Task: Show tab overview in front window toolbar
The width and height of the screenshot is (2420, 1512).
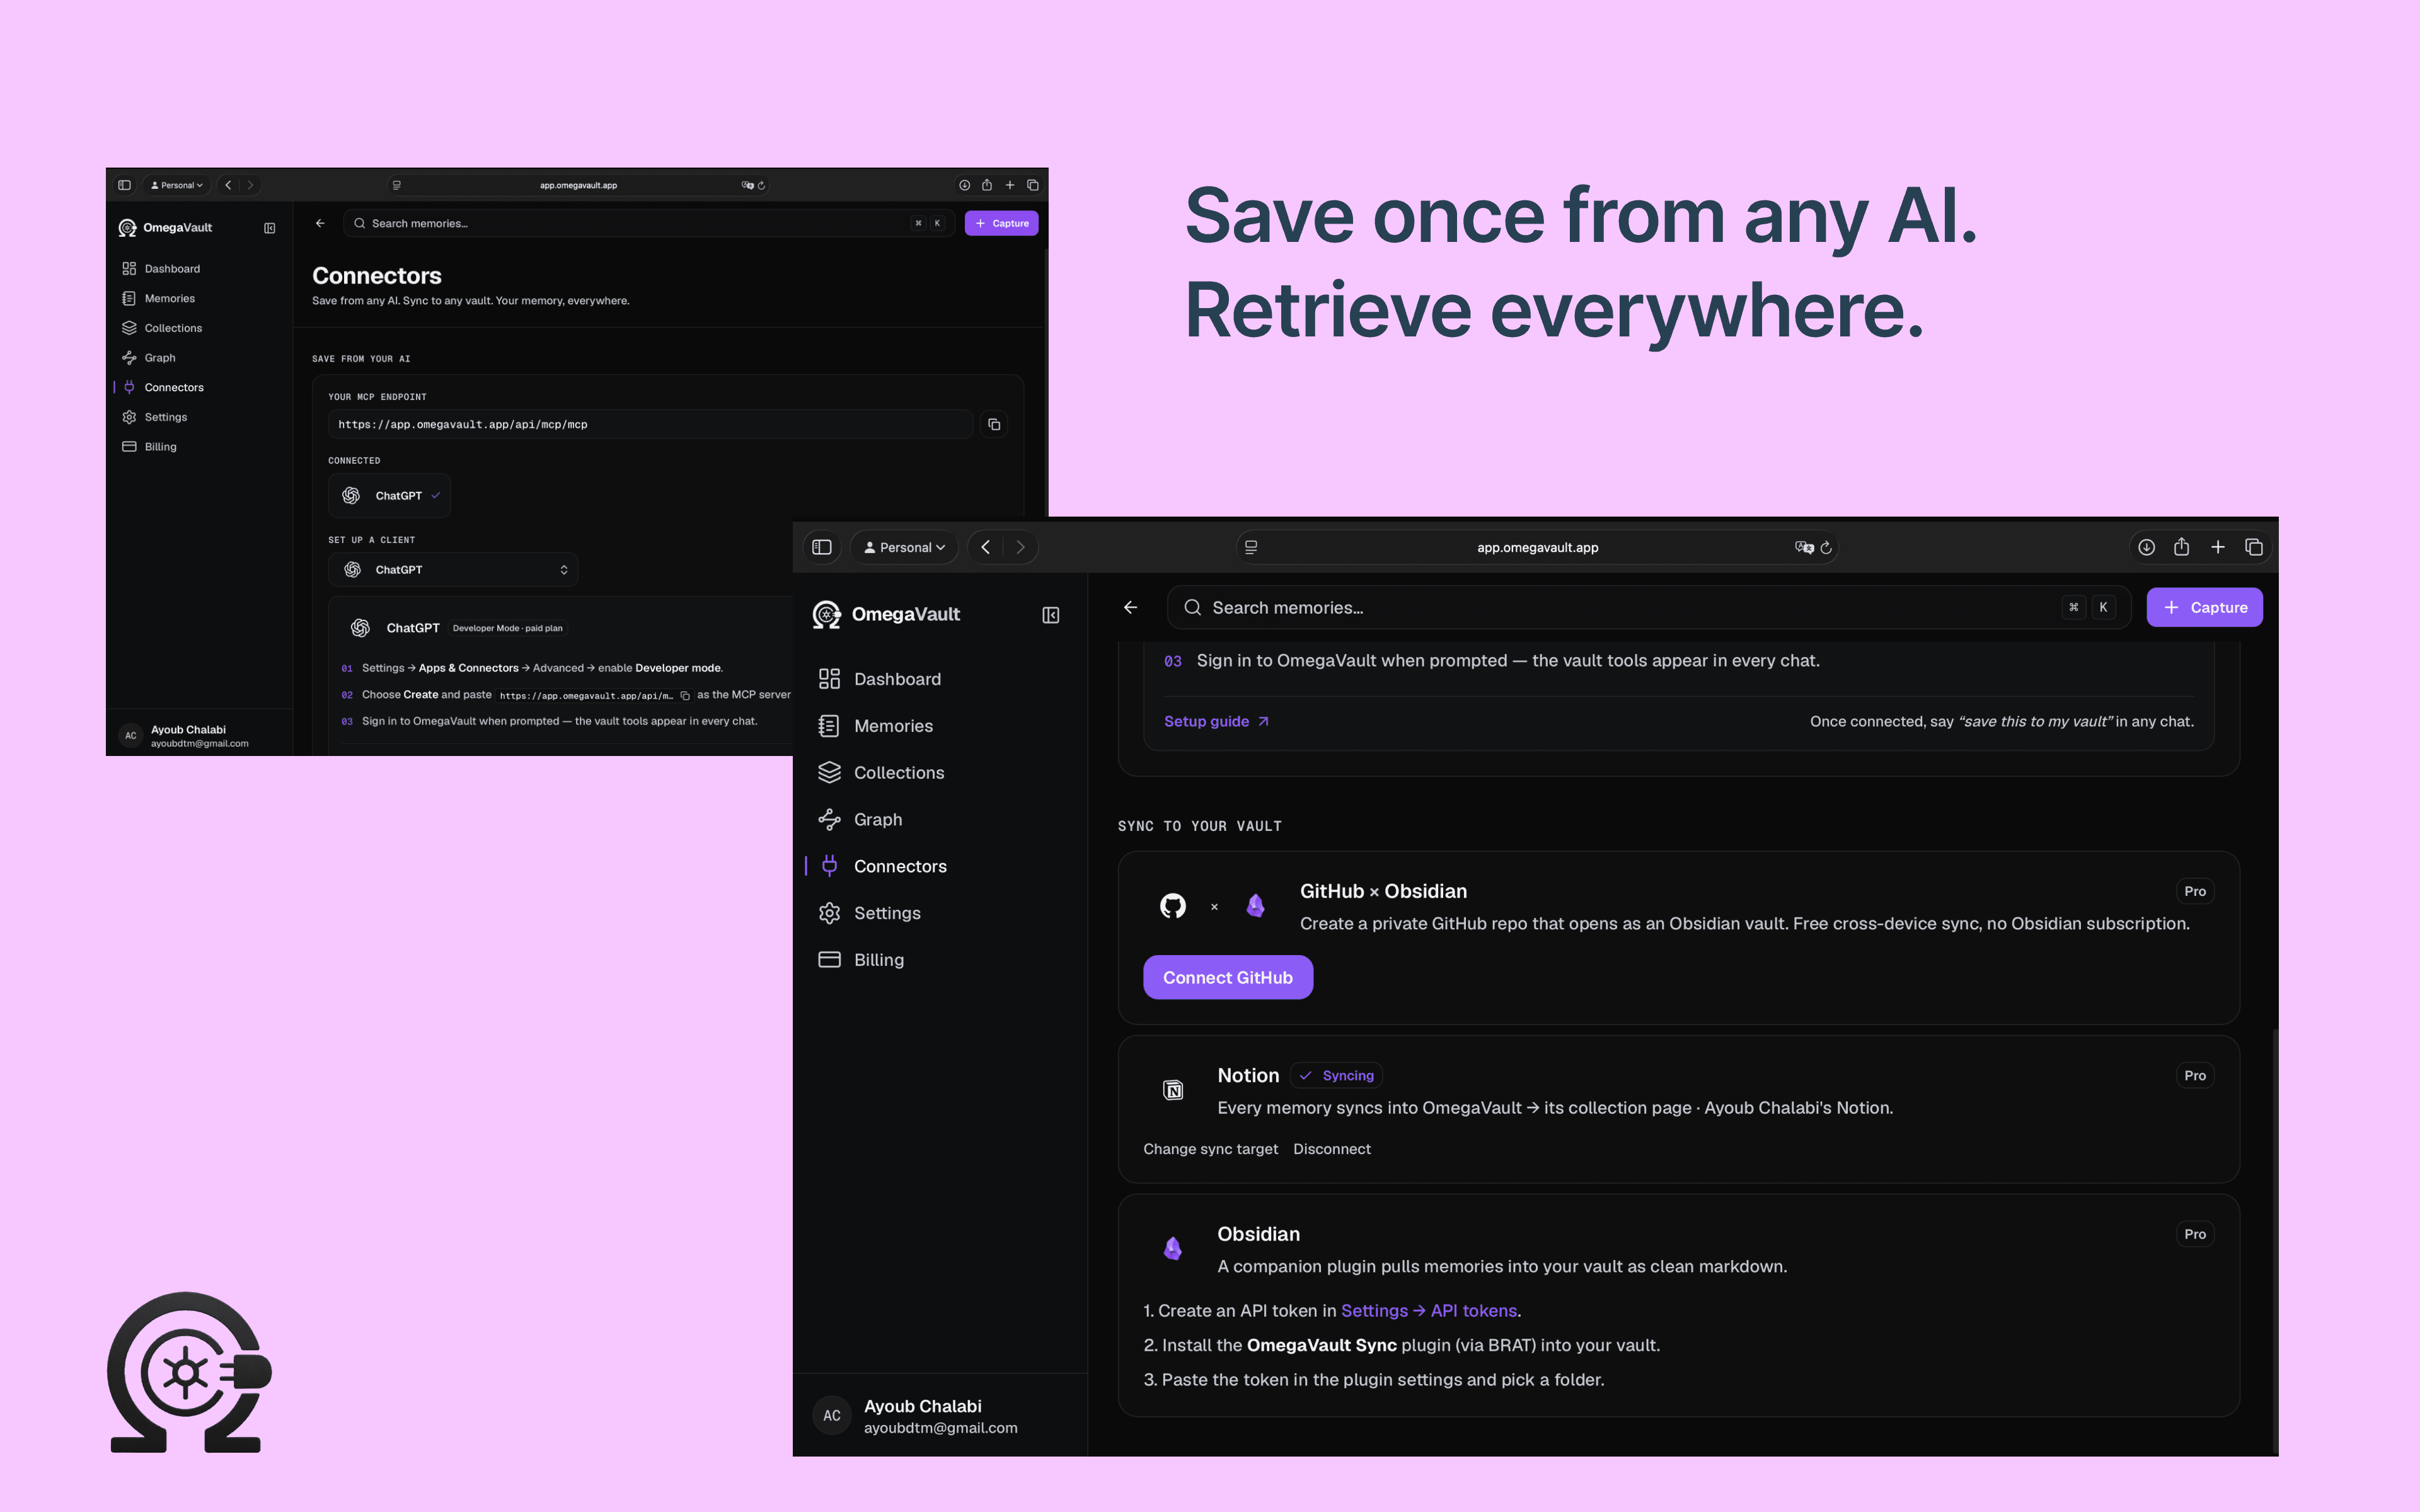Action: [x=2254, y=547]
